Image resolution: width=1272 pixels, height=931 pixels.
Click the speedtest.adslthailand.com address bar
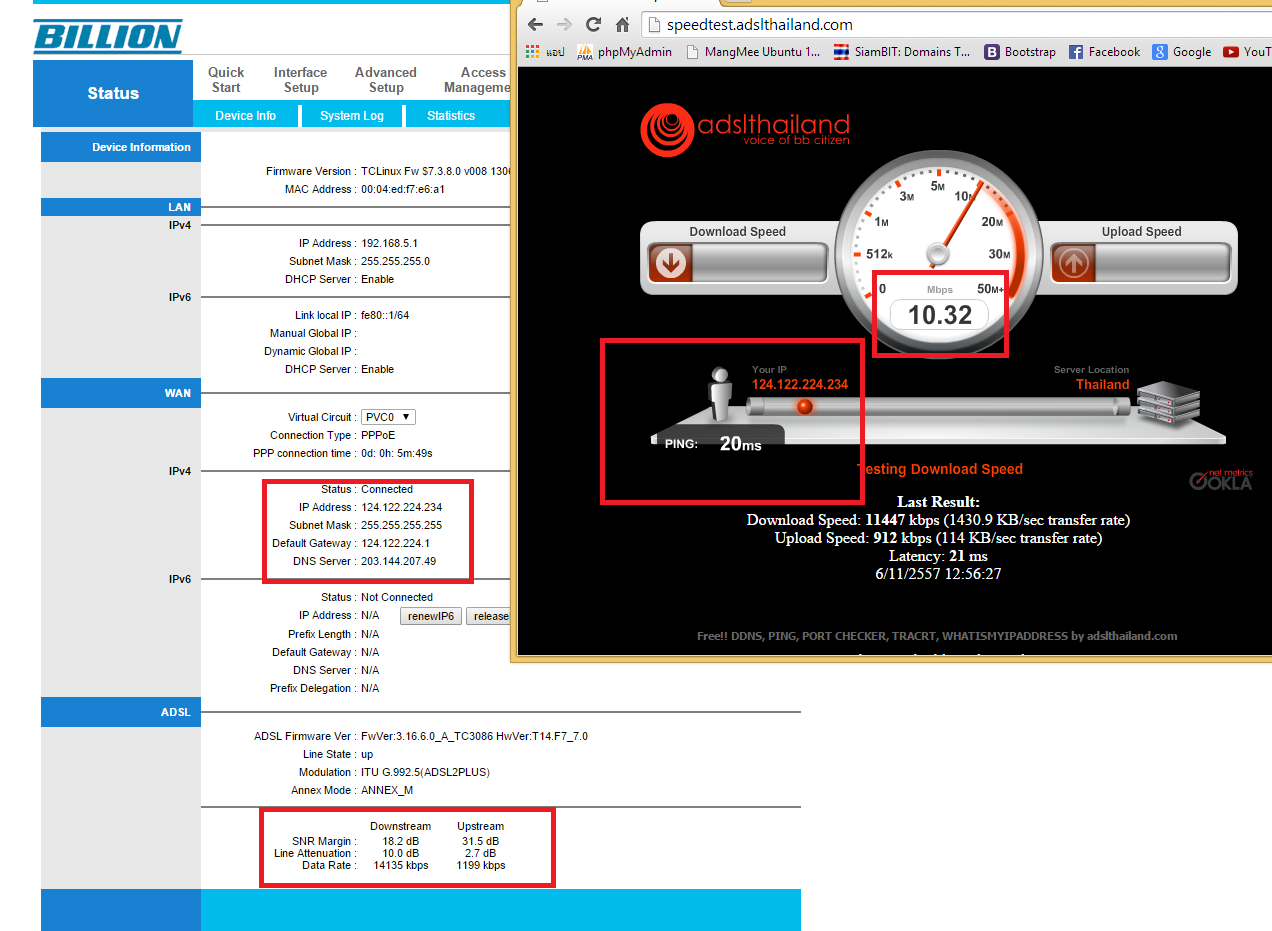[955, 25]
